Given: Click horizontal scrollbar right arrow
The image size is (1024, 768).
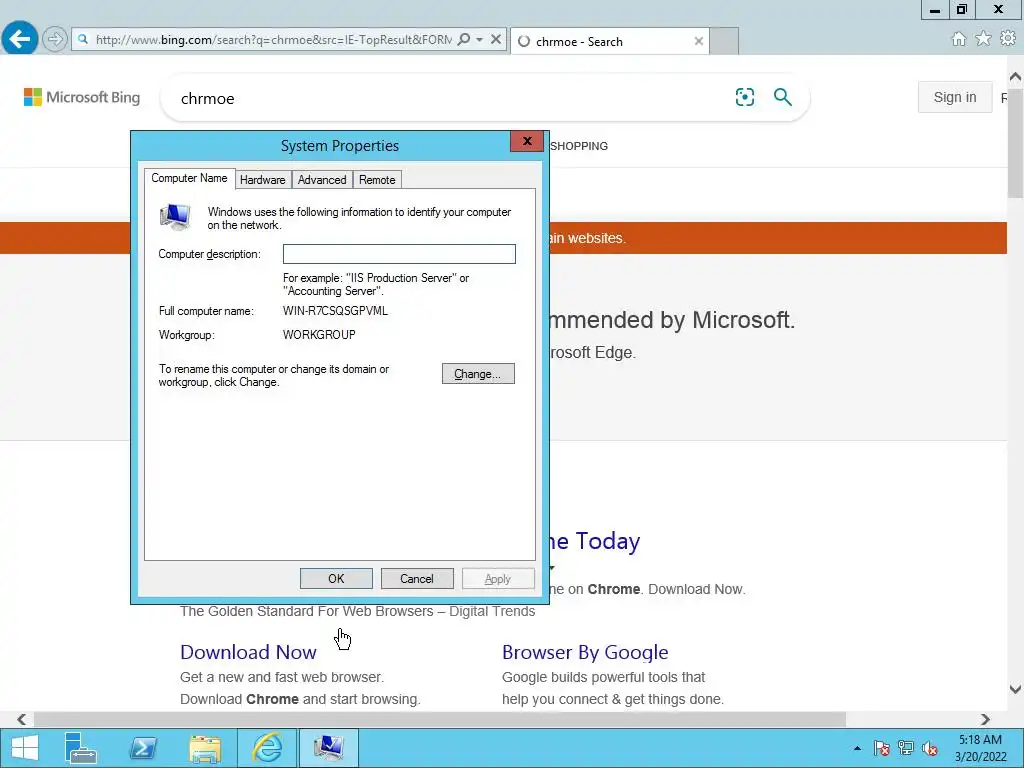Looking at the screenshot, I should point(985,719).
